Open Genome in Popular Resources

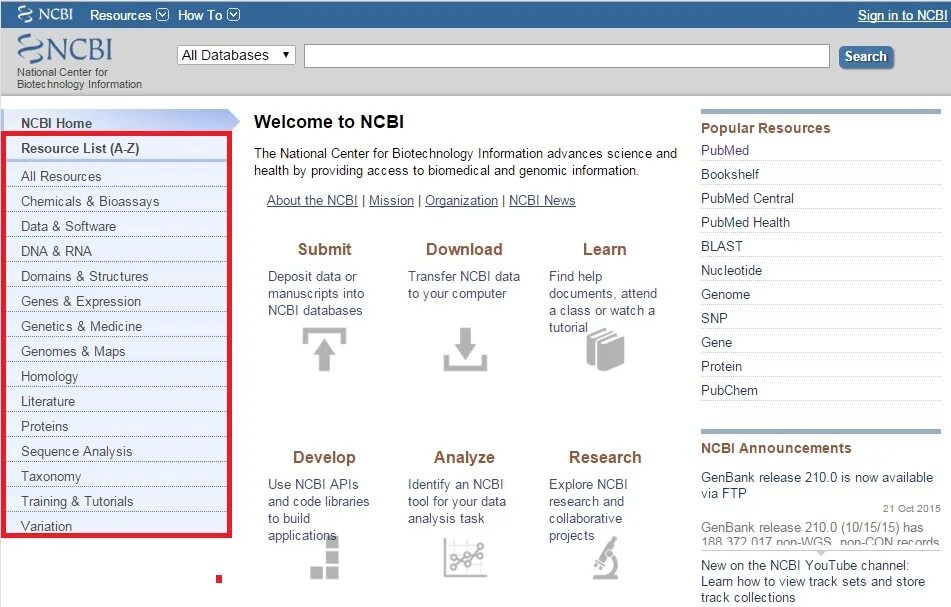click(x=725, y=295)
